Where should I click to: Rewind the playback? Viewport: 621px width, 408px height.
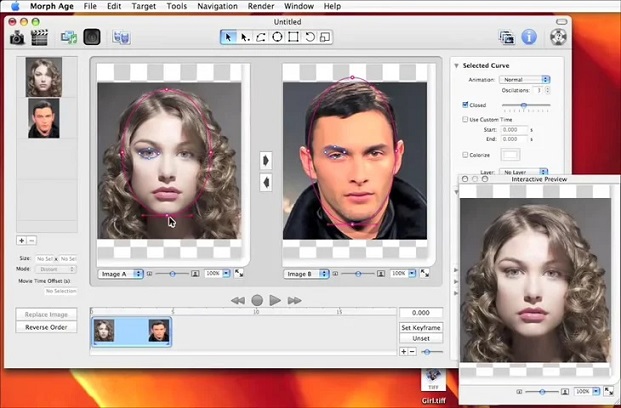(x=238, y=301)
